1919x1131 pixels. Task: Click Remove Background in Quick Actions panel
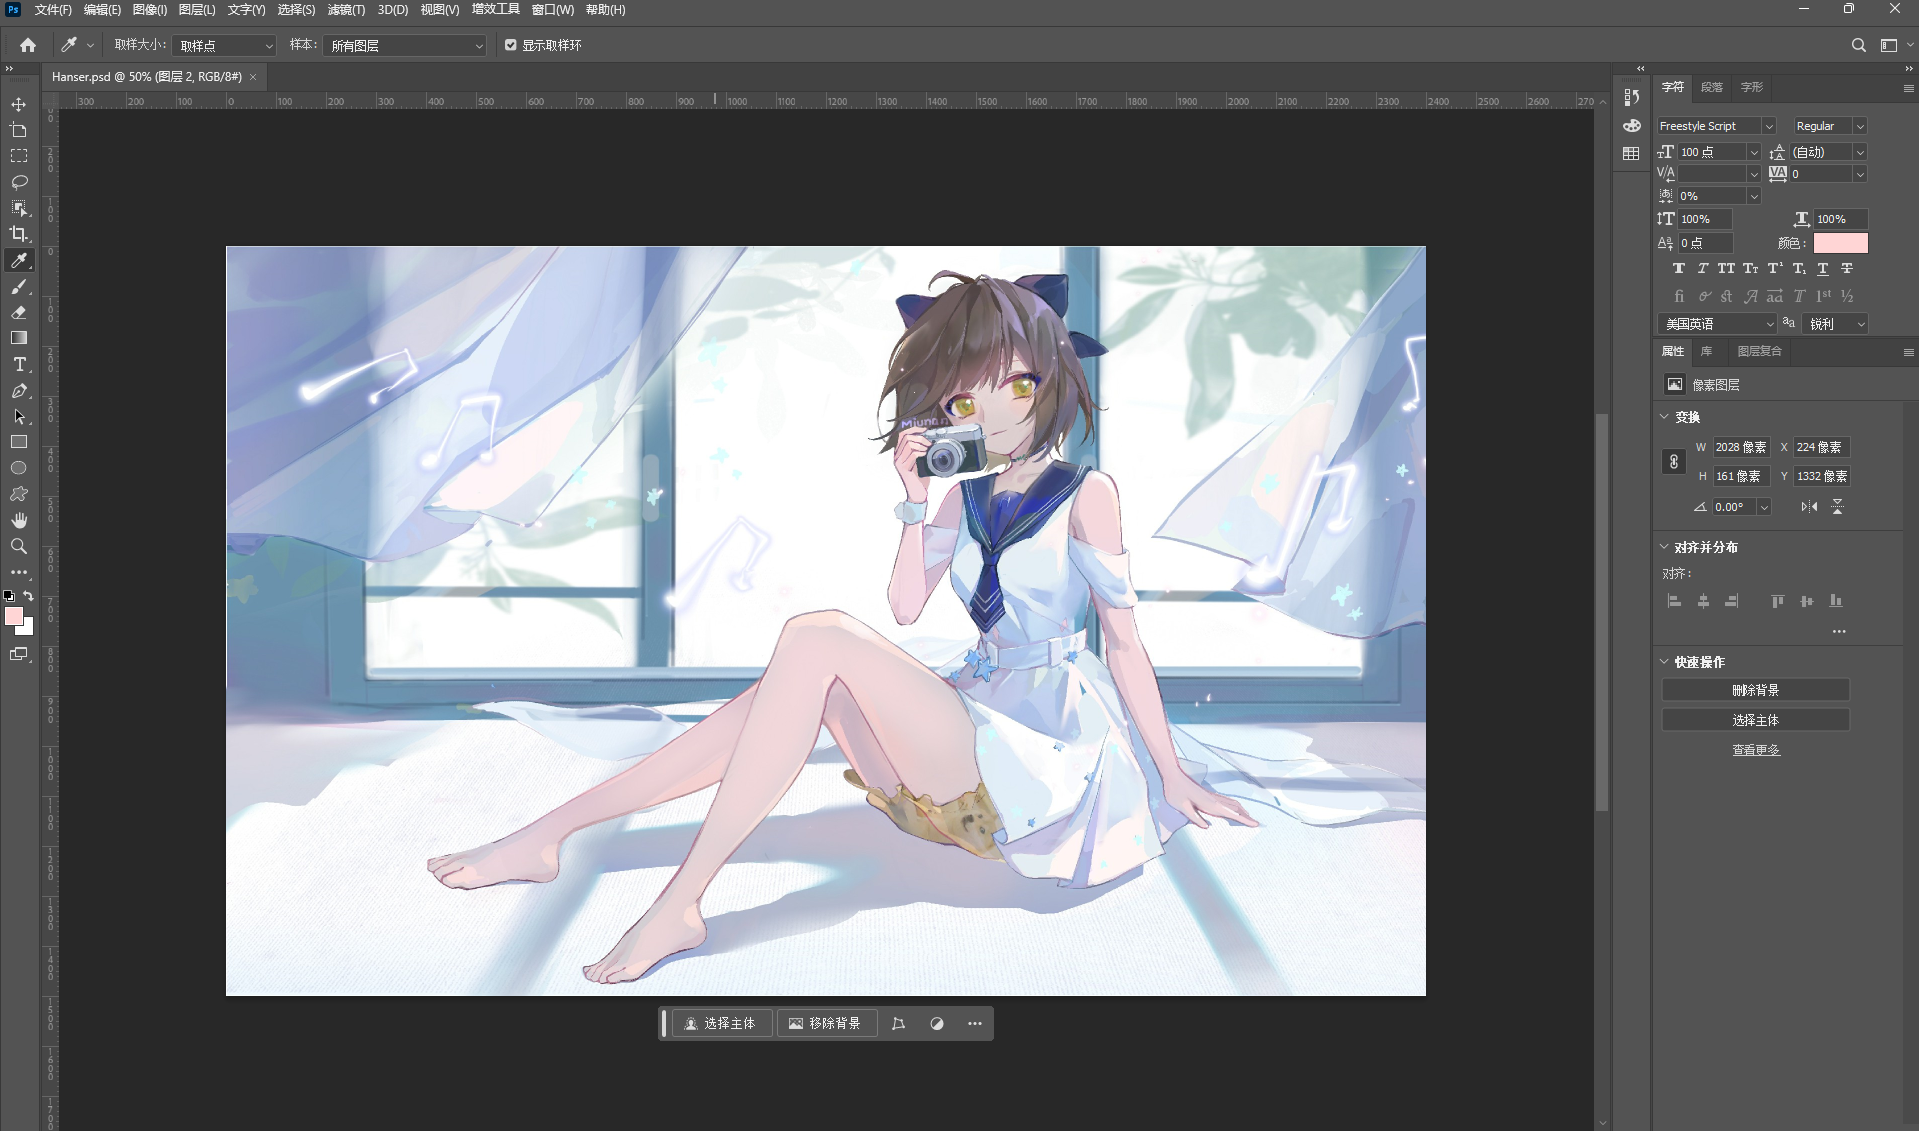coord(1755,690)
